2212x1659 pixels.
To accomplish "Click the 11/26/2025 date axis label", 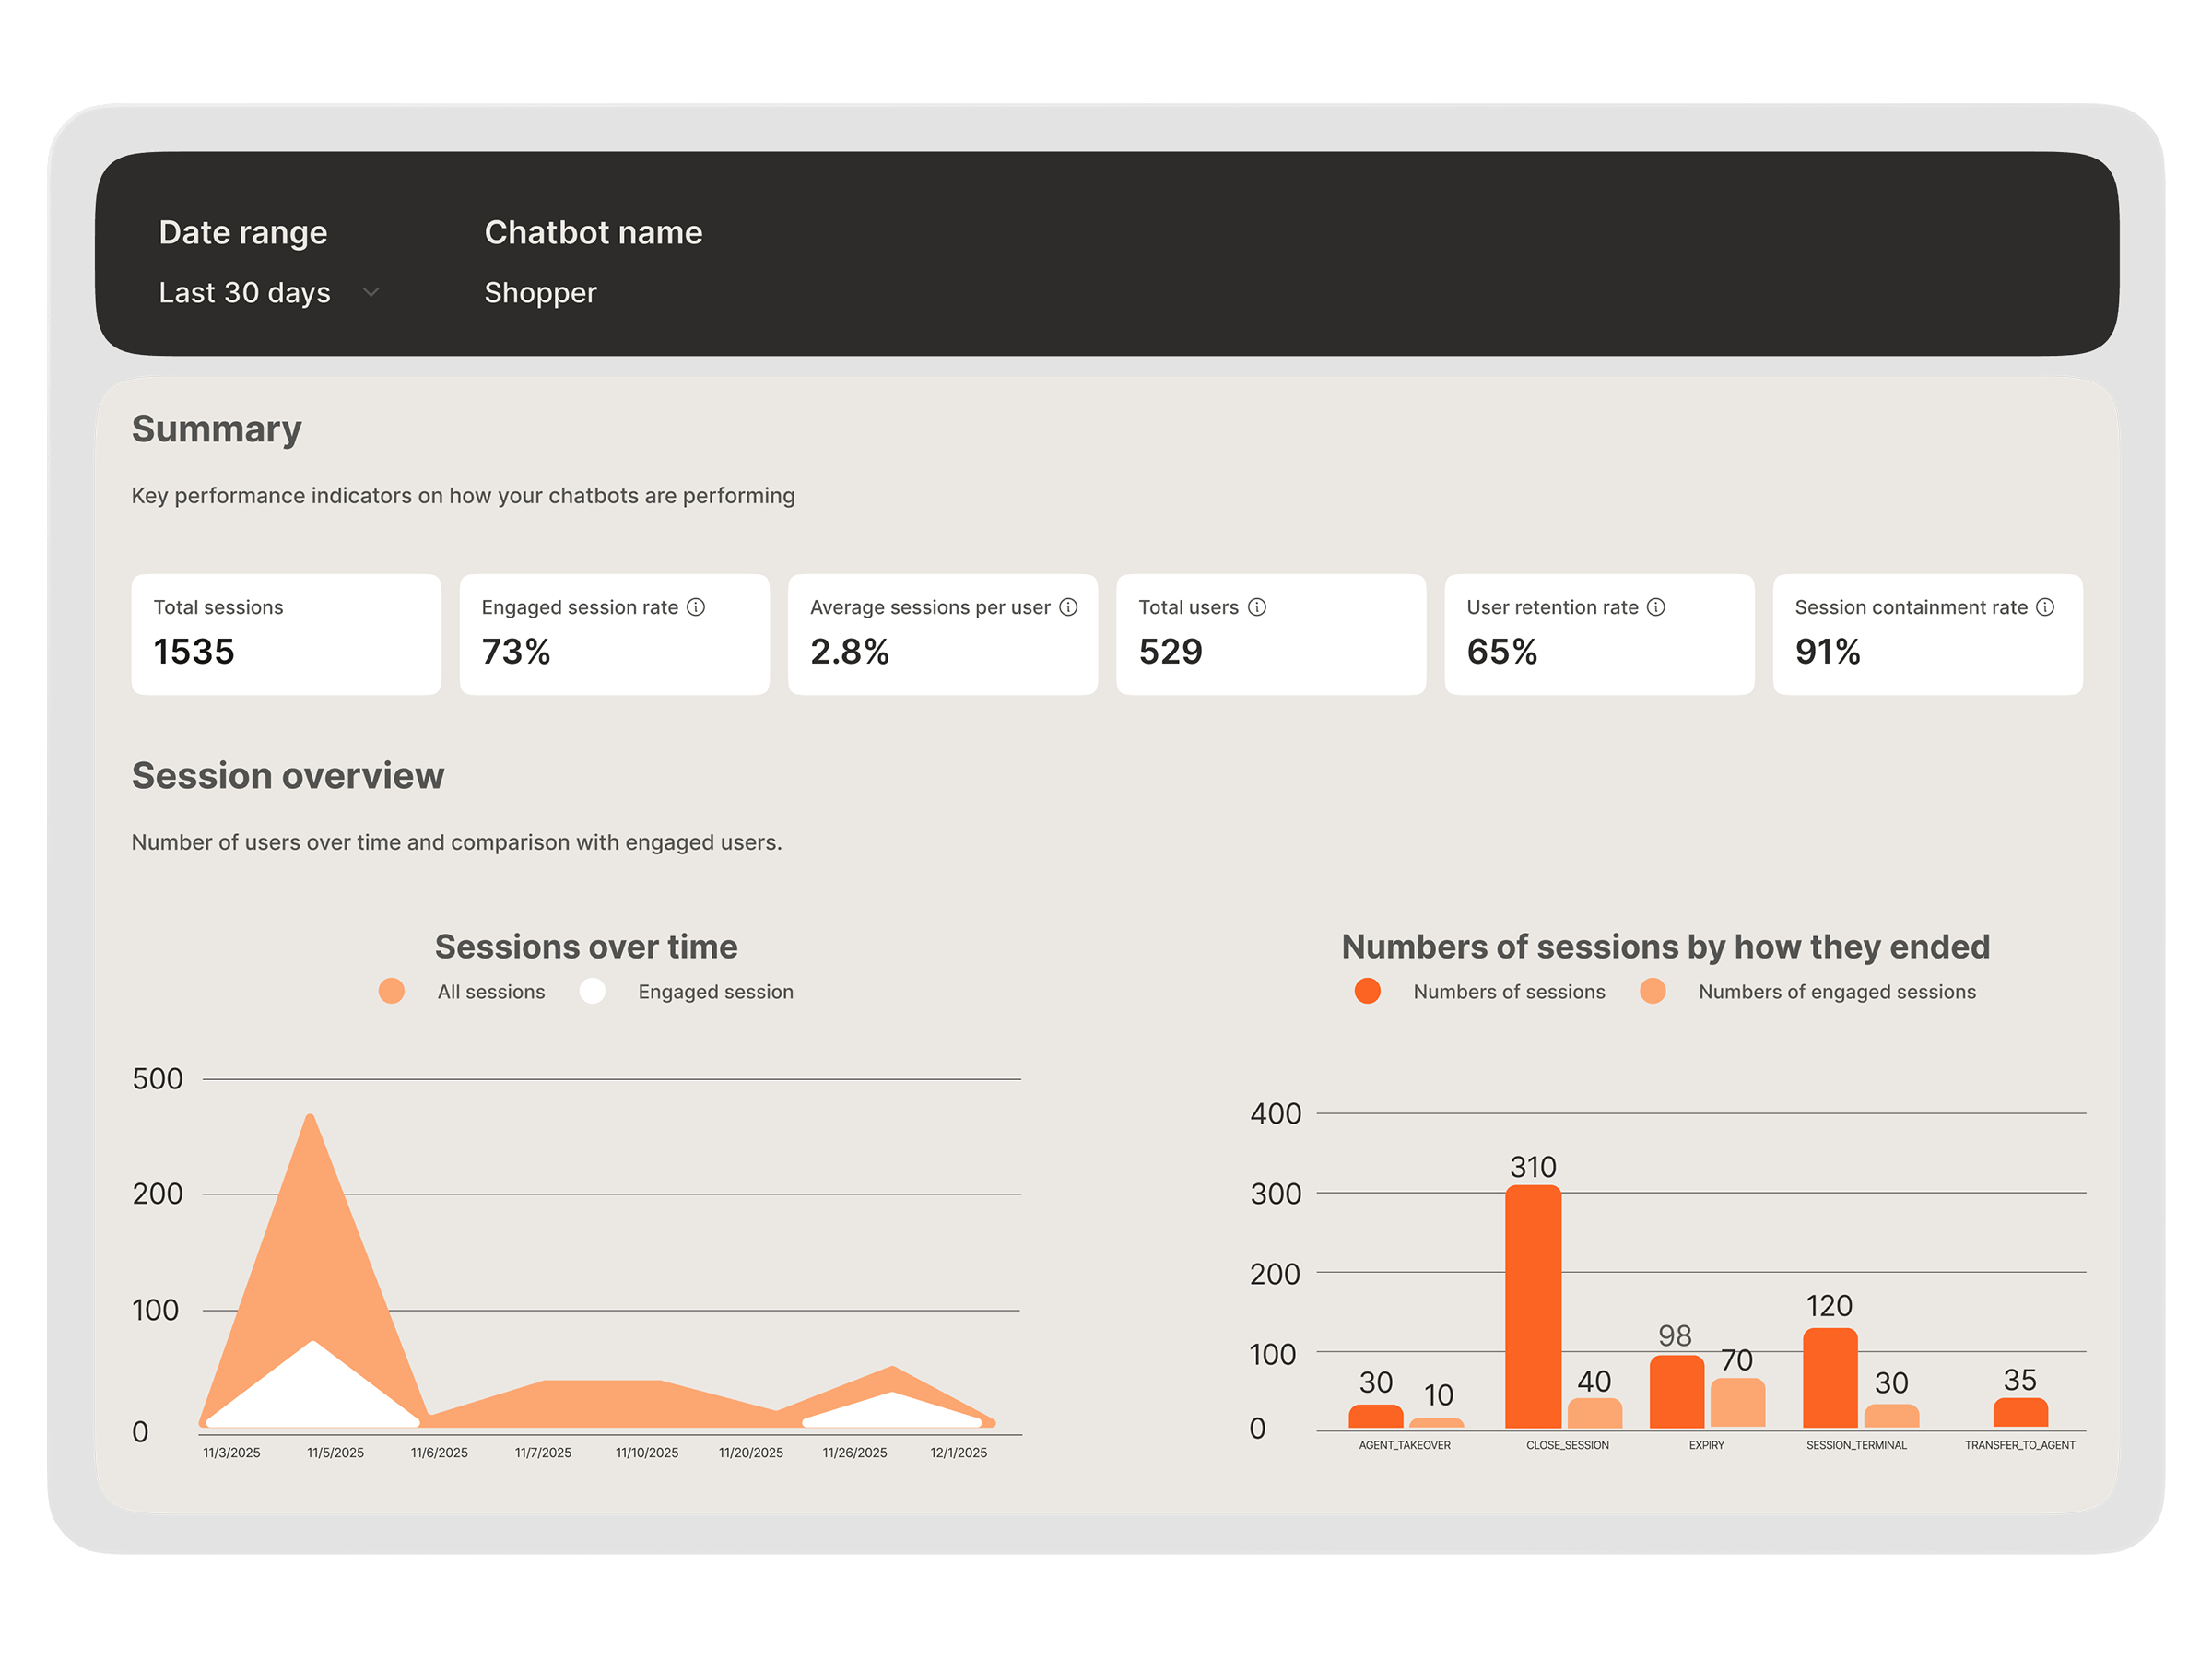I will point(854,1452).
